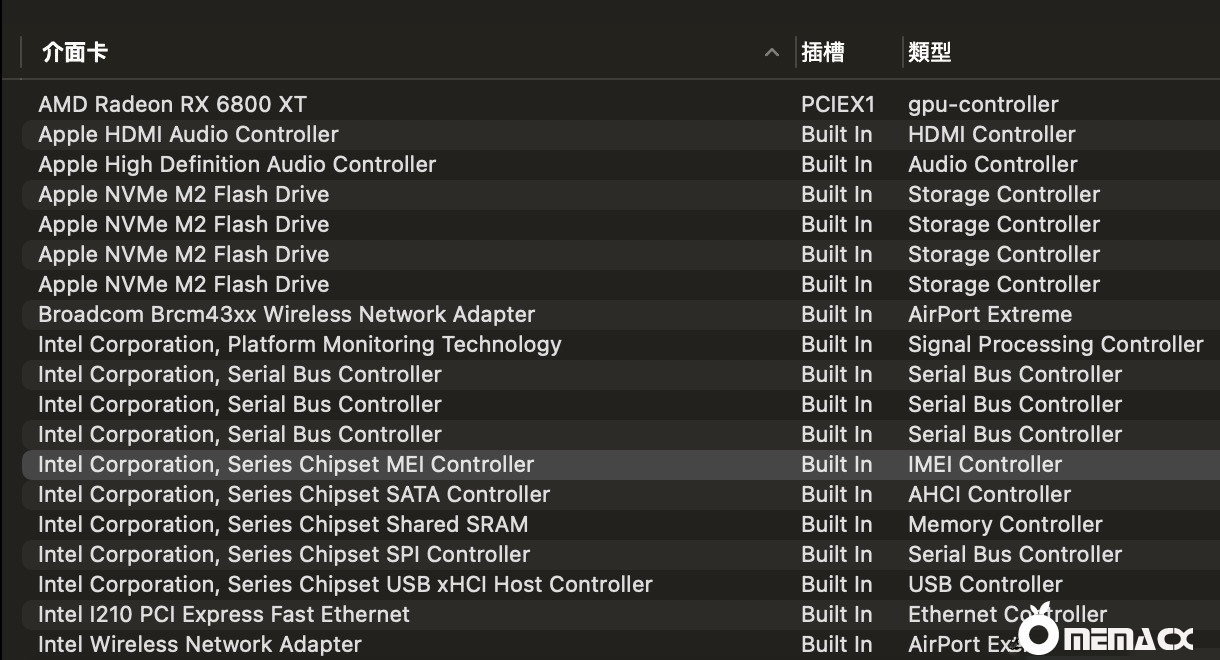Sort by the 插槽 column header

(823, 52)
